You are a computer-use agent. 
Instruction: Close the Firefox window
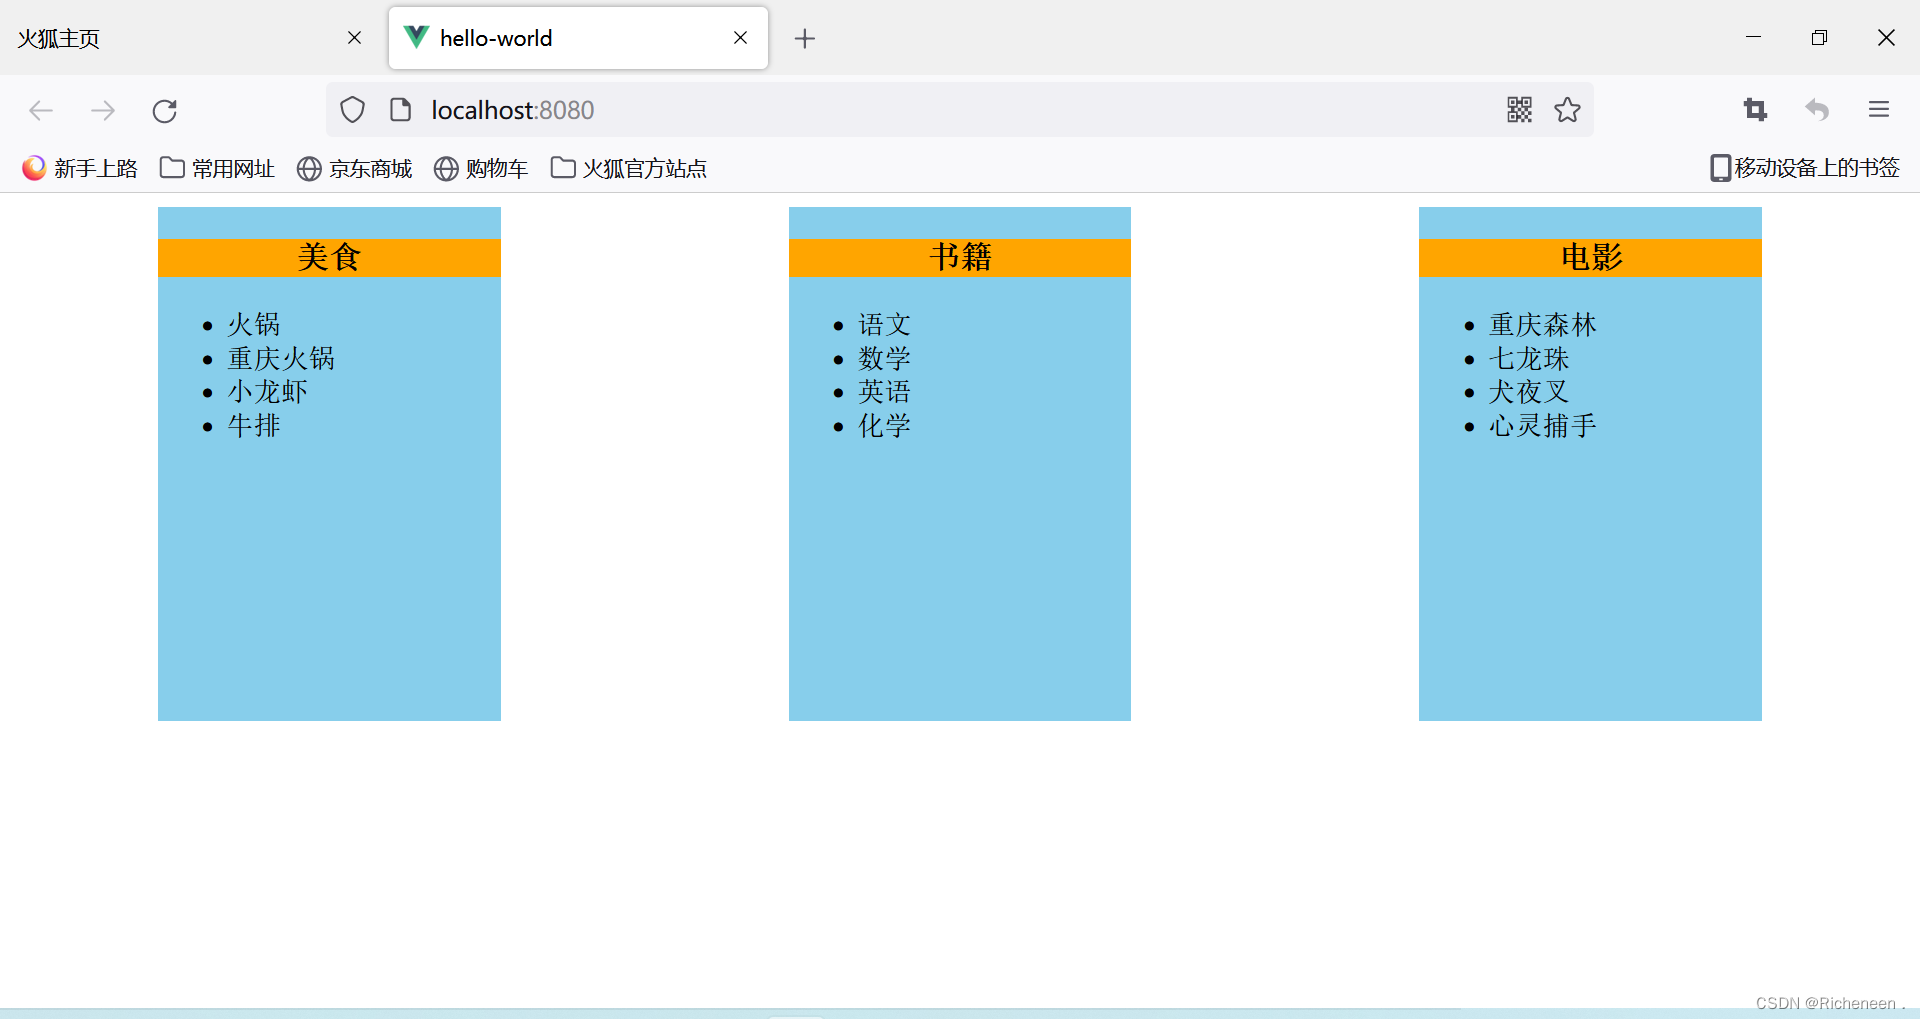[1886, 37]
